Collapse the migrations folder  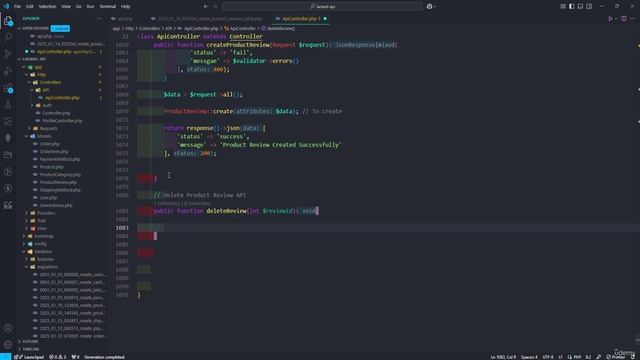[x=27, y=267]
